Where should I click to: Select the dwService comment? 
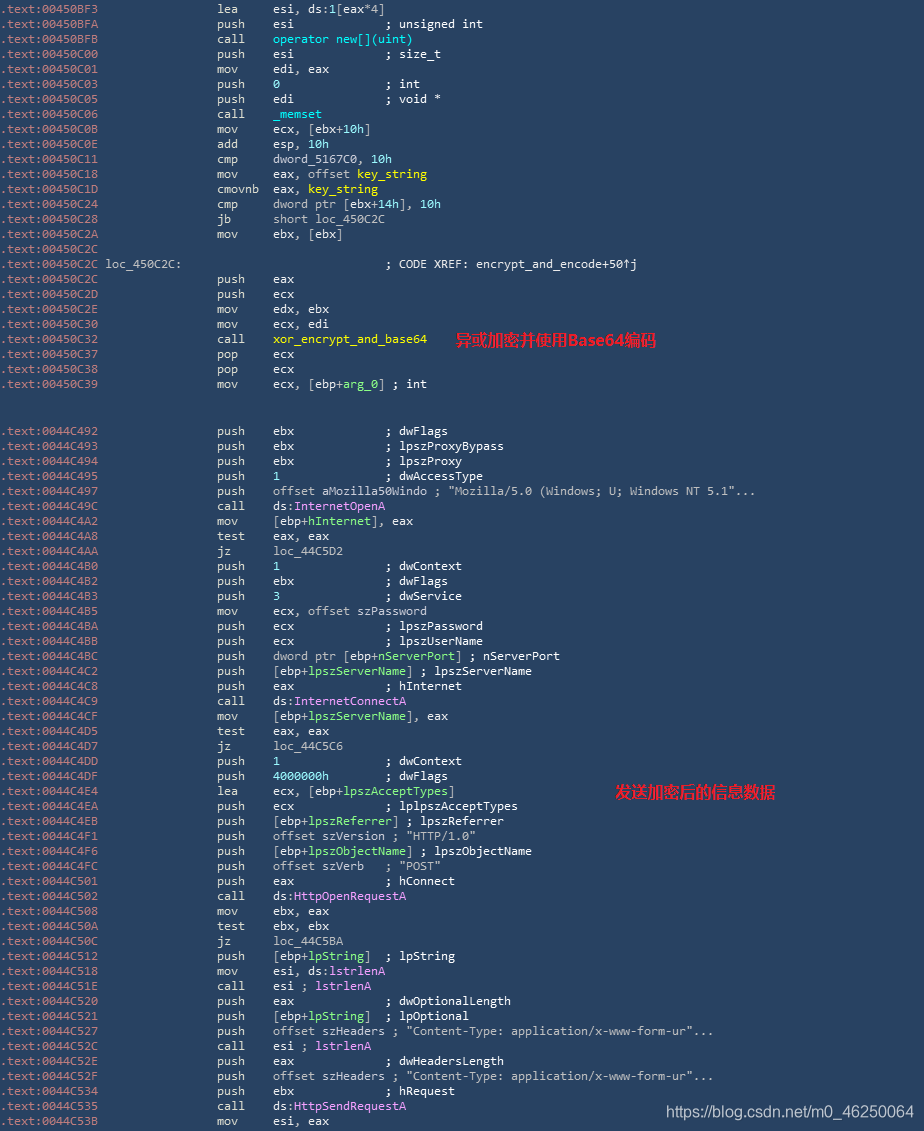click(x=431, y=597)
